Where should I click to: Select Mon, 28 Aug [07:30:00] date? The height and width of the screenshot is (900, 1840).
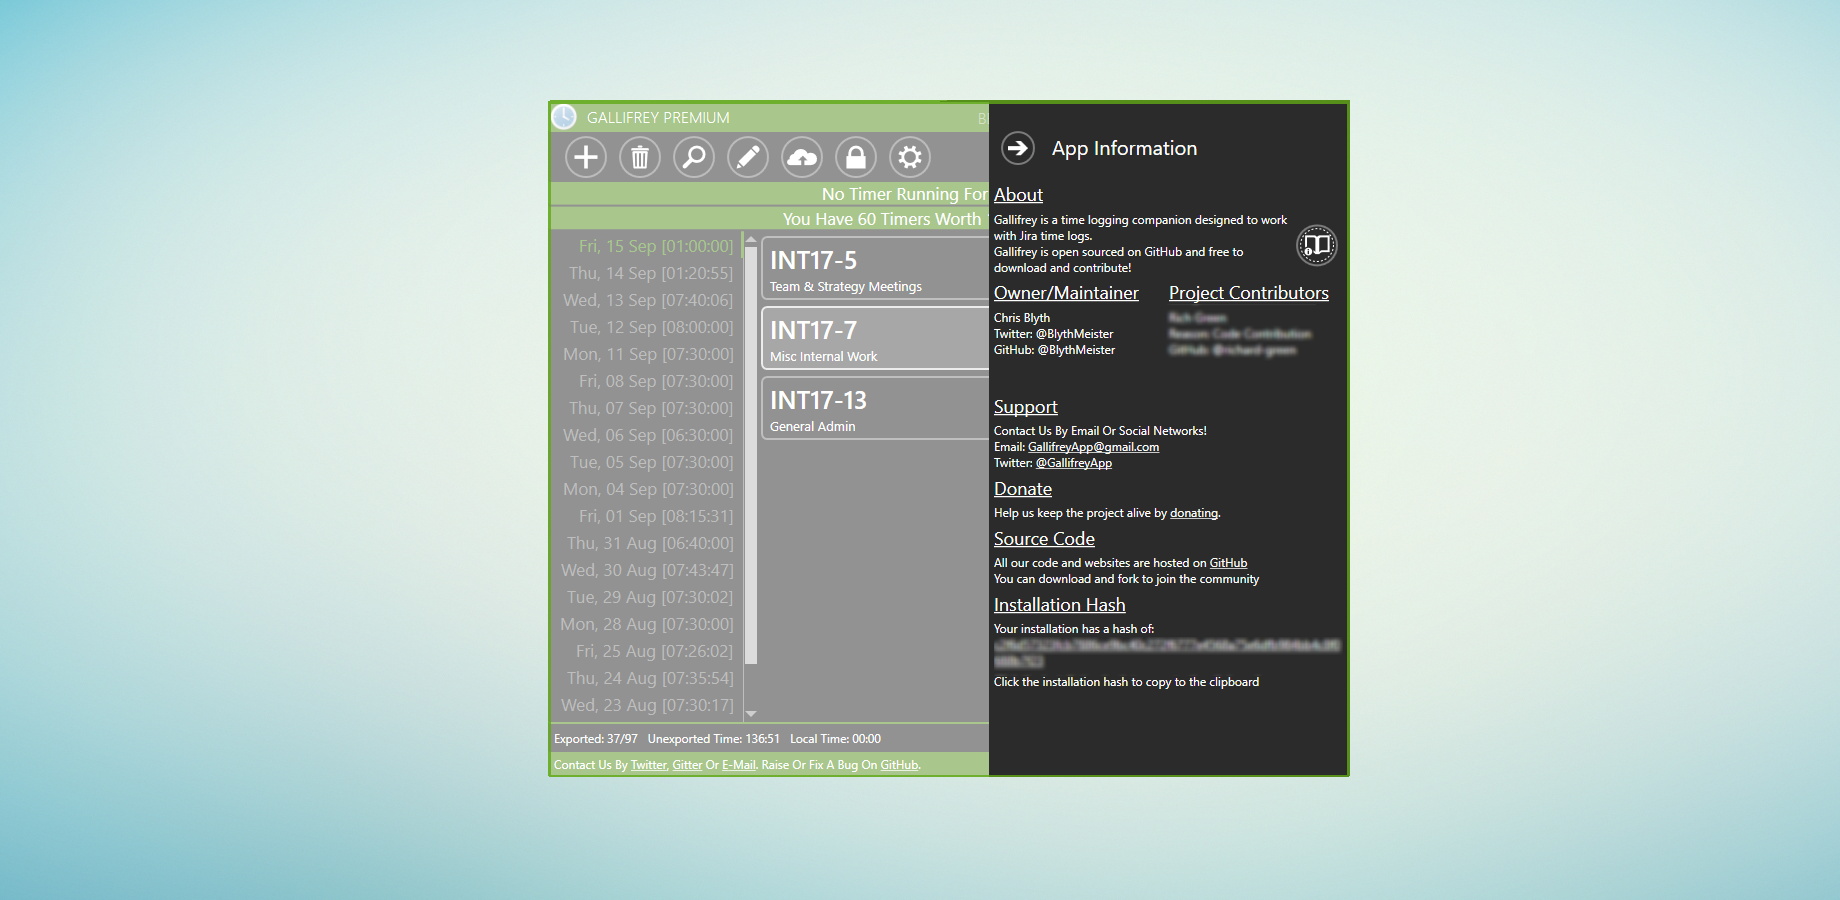[647, 624]
